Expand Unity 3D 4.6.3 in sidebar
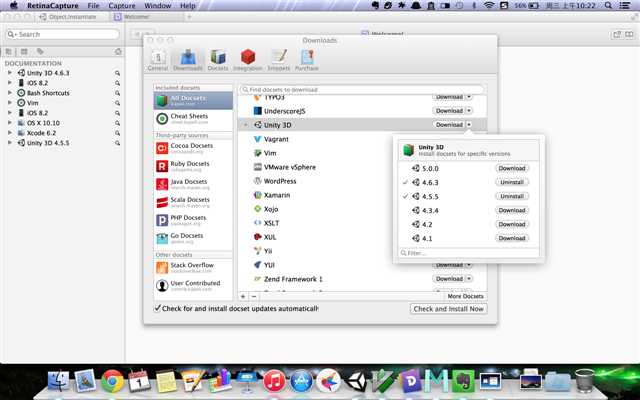Viewport: 640px width, 400px height. point(10,73)
